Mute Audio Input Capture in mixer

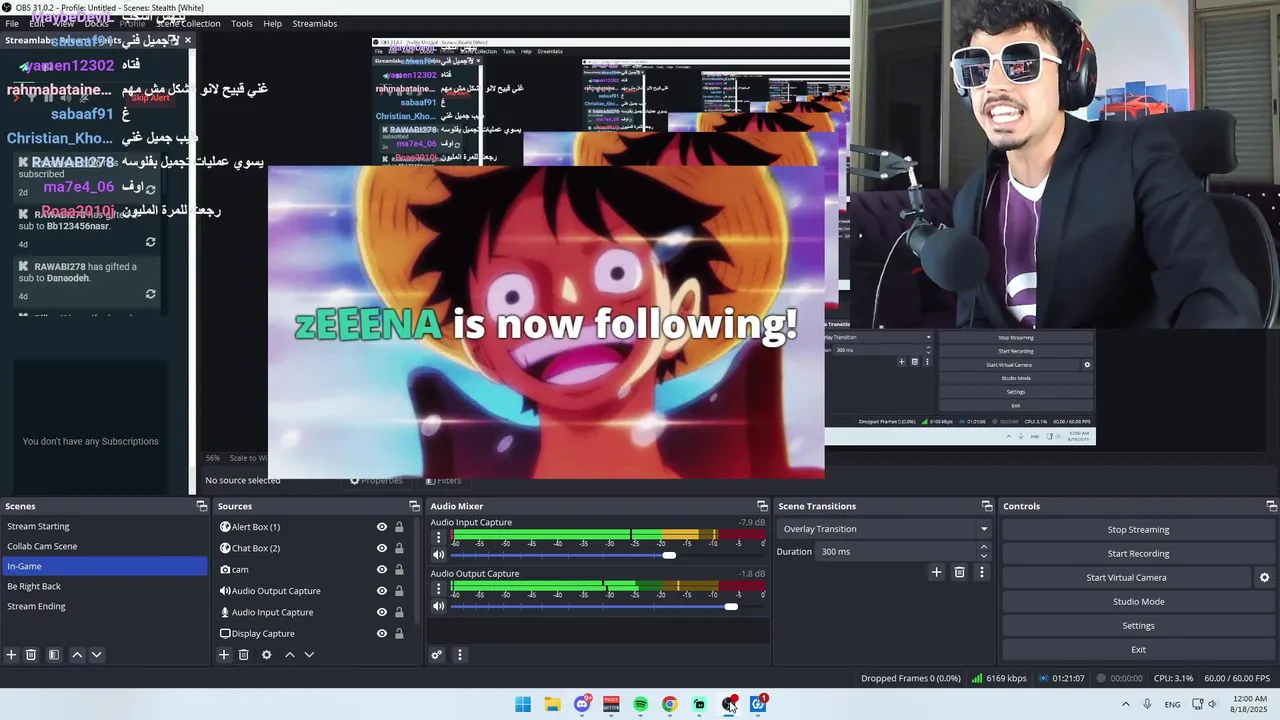(x=438, y=555)
